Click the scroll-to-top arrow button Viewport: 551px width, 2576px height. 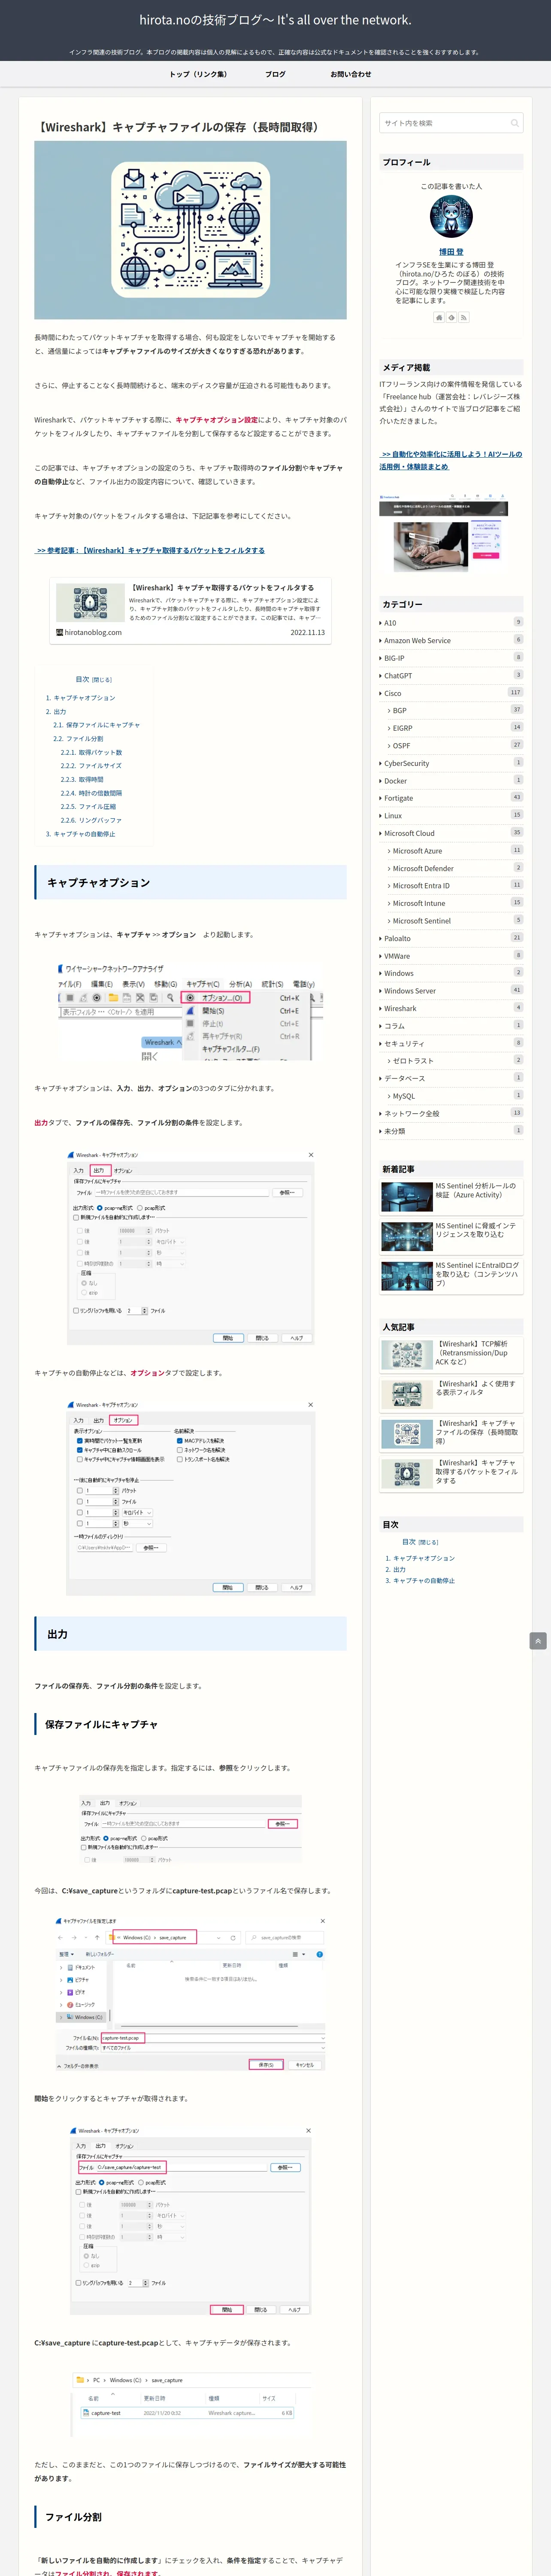coord(538,1641)
